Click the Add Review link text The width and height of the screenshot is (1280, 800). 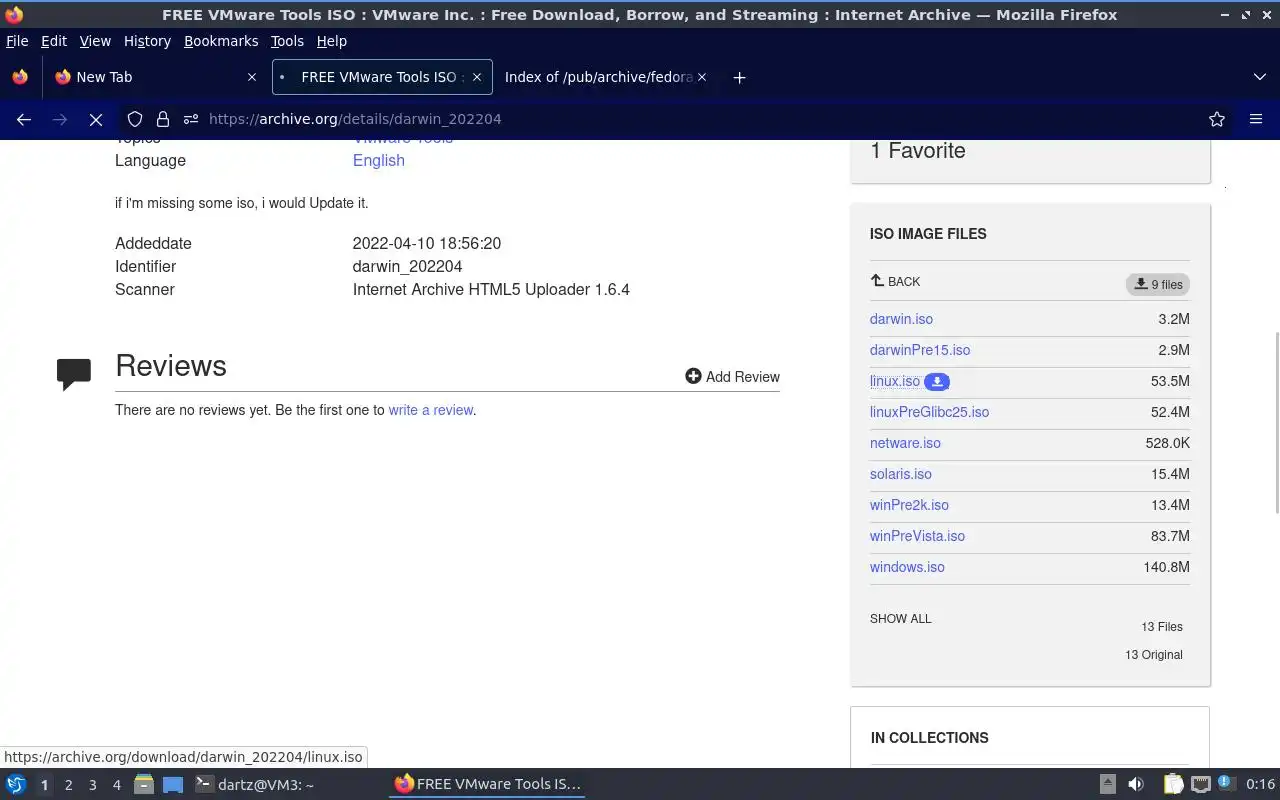click(743, 377)
